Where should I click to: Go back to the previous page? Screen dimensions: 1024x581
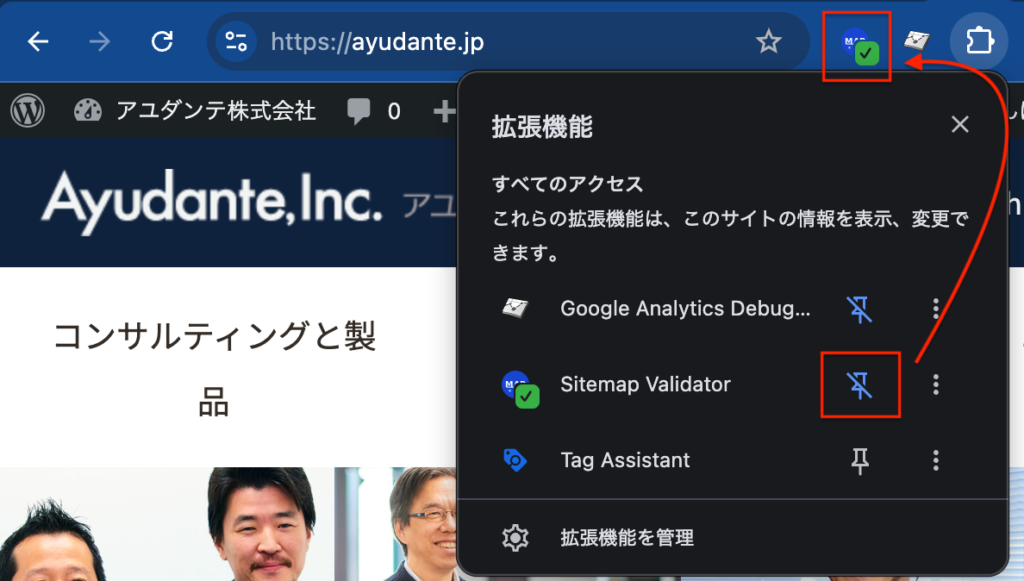tap(38, 42)
